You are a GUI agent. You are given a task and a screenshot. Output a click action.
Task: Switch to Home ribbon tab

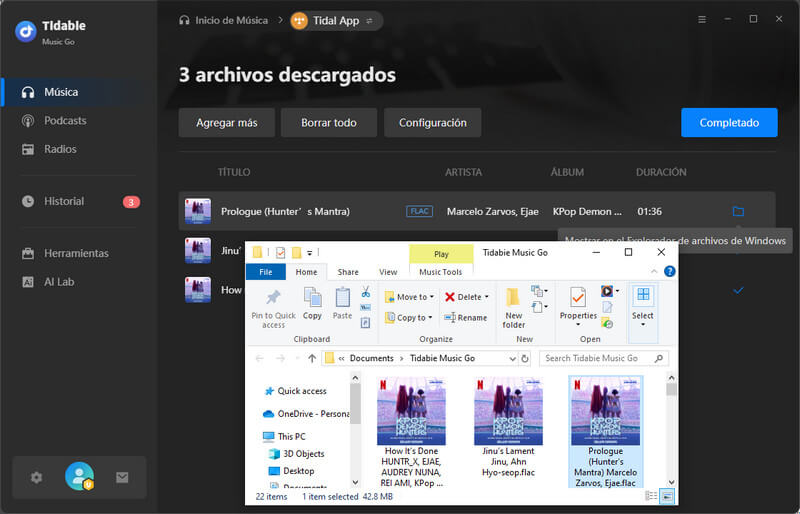click(306, 272)
